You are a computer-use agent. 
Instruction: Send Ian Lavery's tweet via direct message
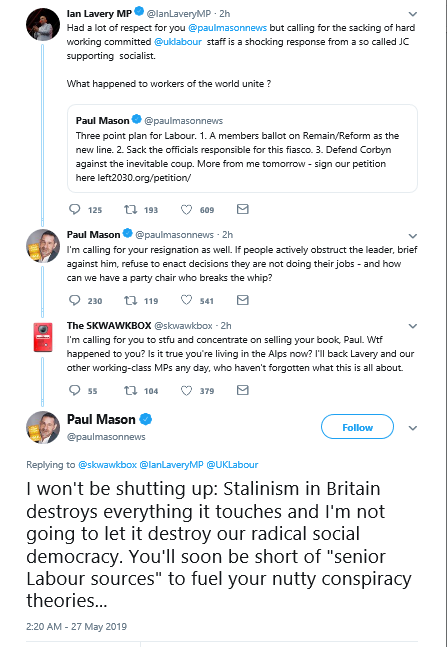tap(243, 209)
